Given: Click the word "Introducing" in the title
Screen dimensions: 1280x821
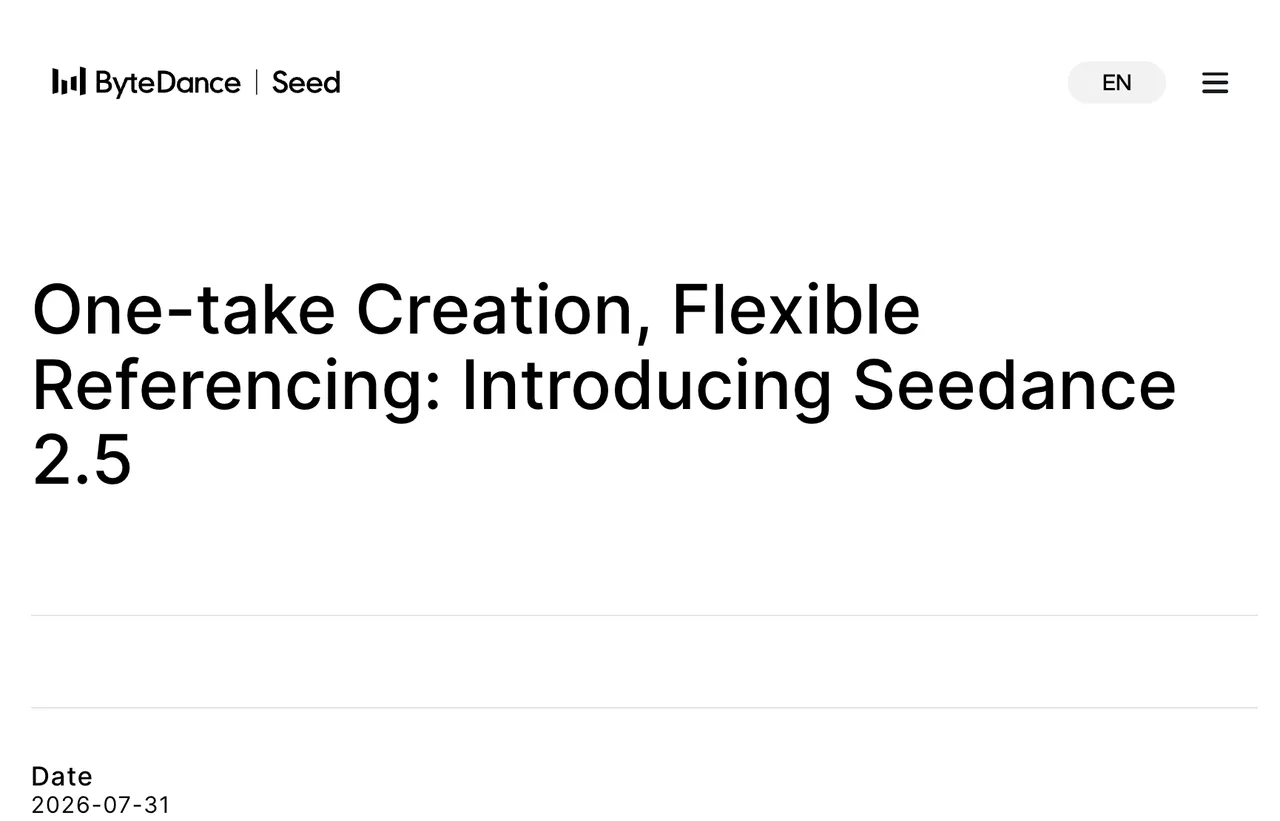Looking at the screenshot, I should [x=646, y=388].
